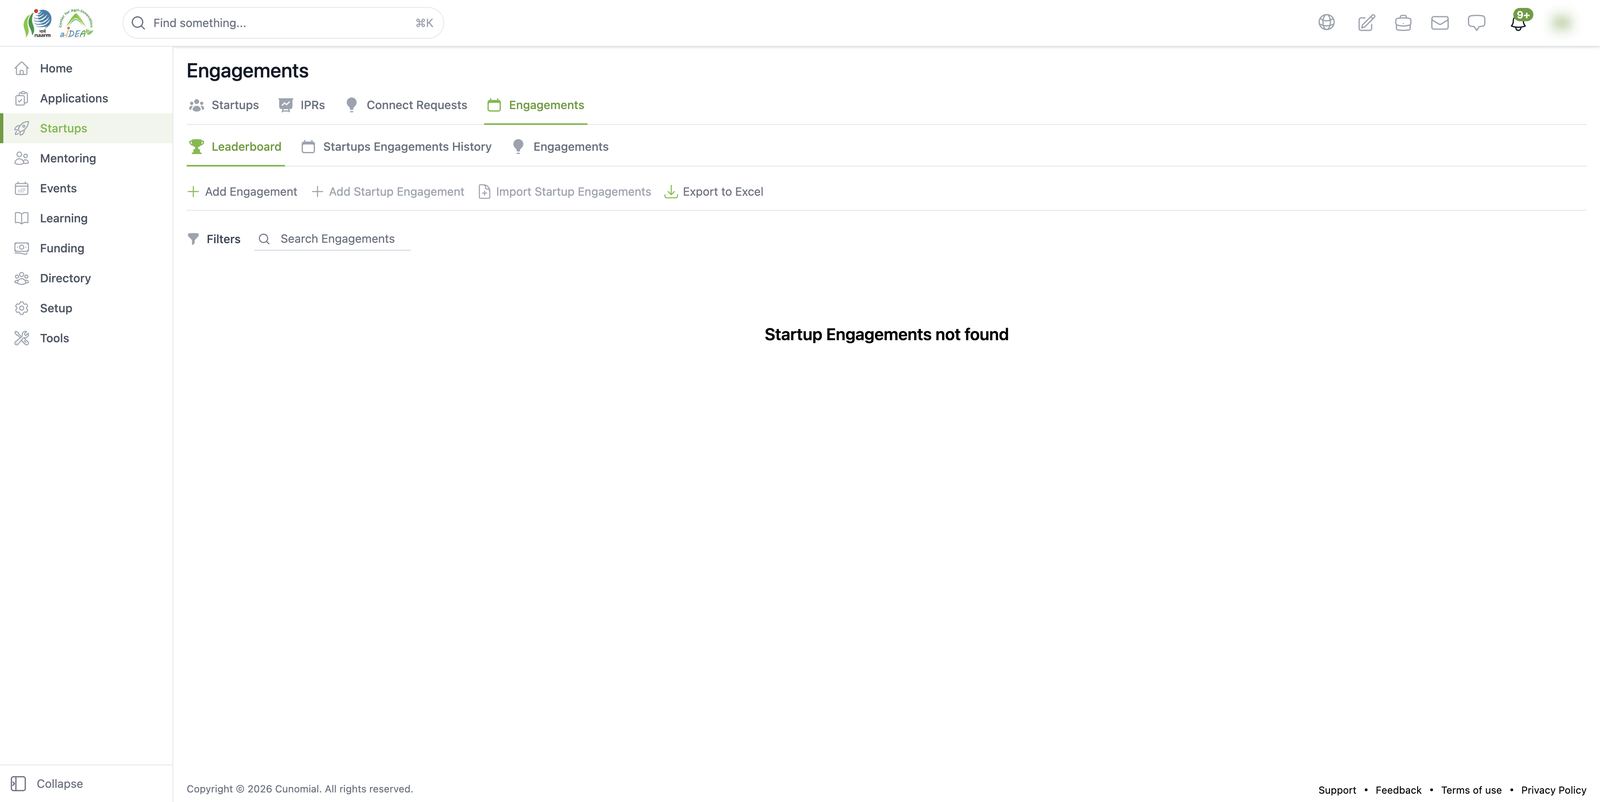Open Directory in the sidebar
1600x802 pixels.
(x=86, y=278)
